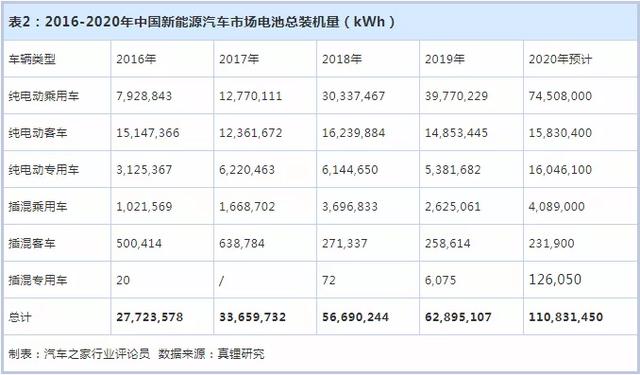Click the 纯电动专用车 row label
The width and height of the screenshot is (640, 375).
click(44, 170)
